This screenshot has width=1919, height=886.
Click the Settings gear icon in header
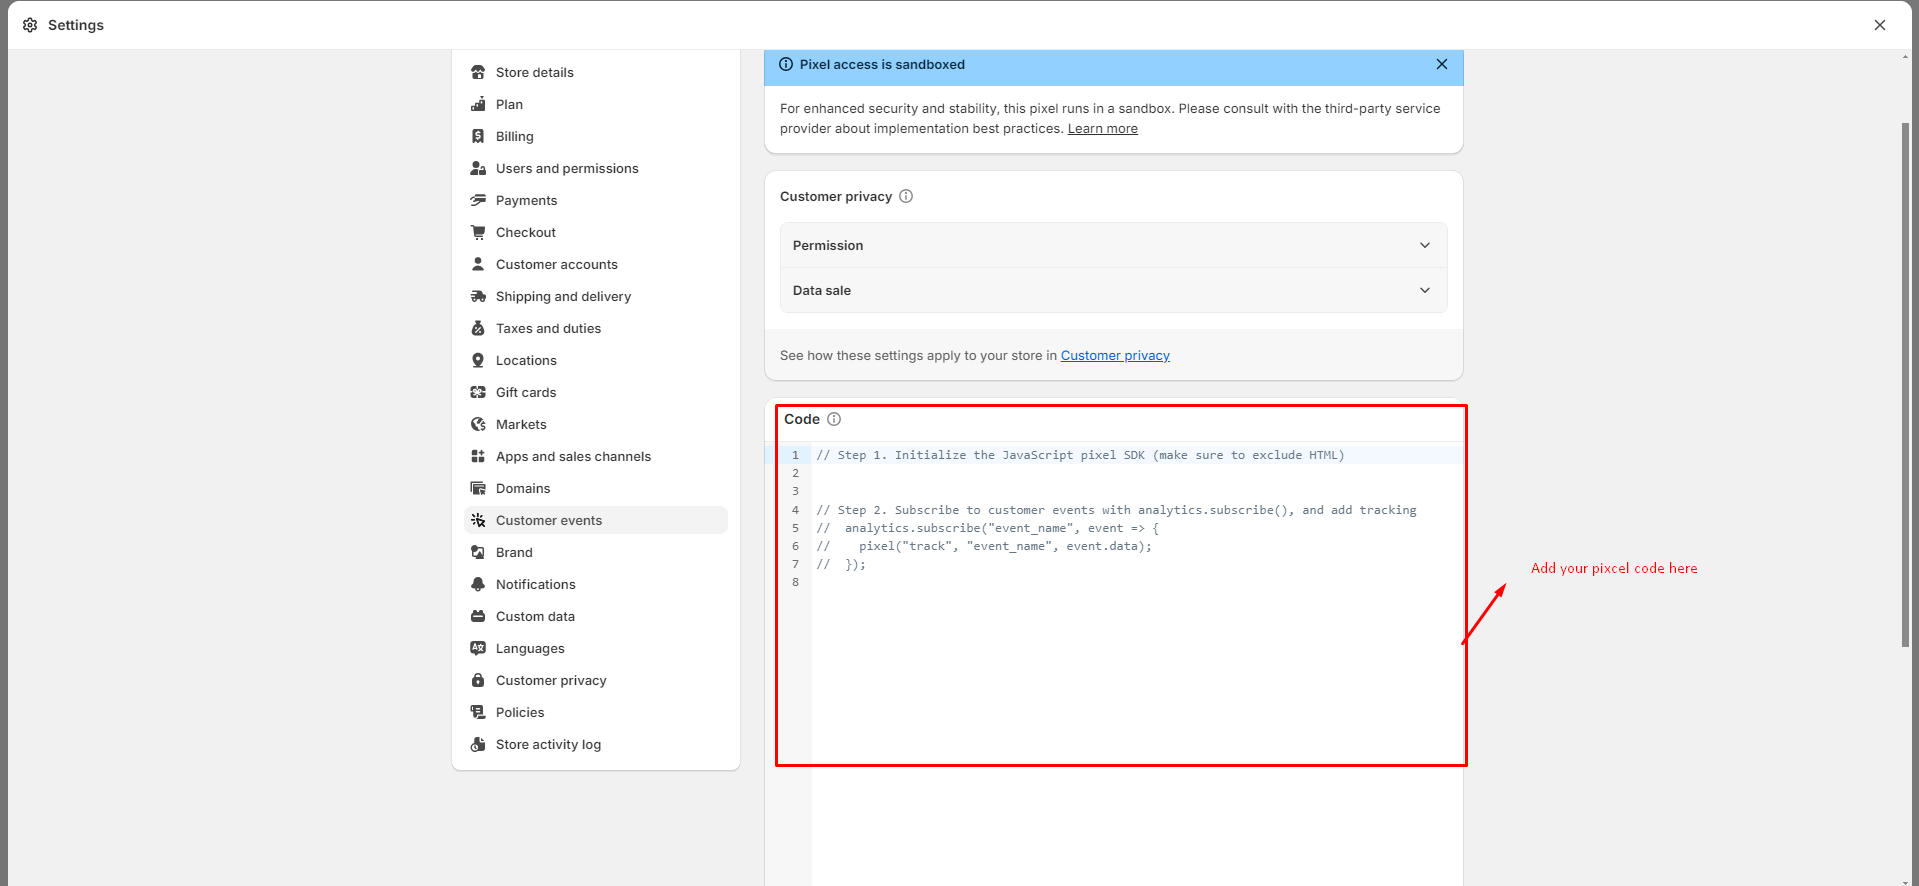coord(30,25)
